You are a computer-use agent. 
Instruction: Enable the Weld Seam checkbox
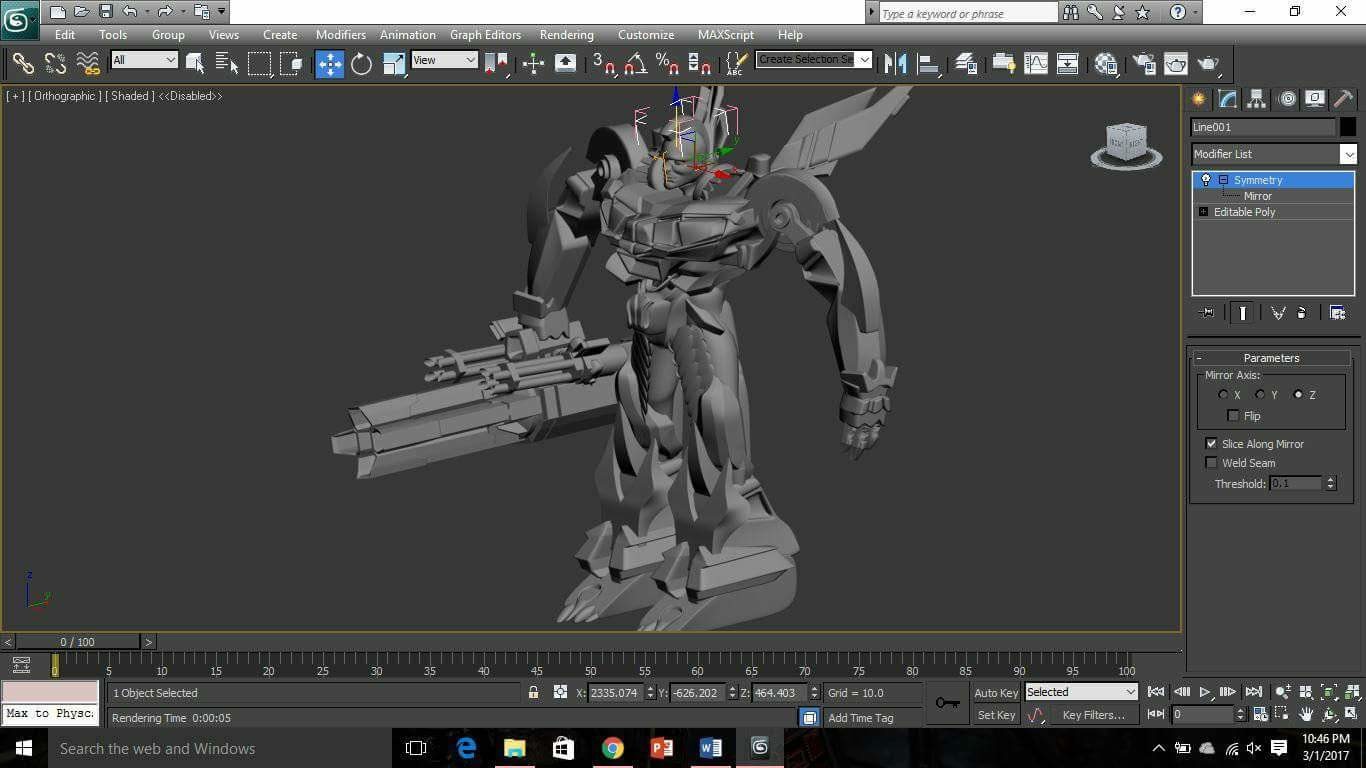click(x=1212, y=462)
